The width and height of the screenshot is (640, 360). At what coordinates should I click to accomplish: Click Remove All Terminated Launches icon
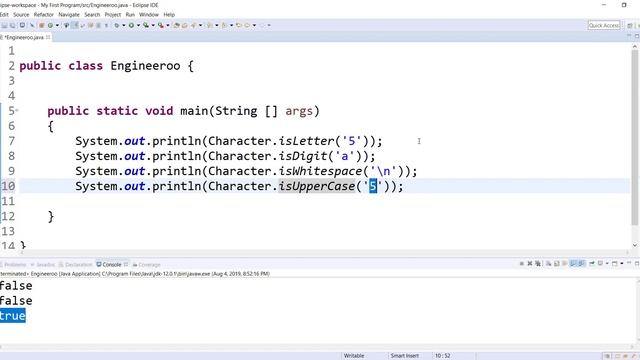pos(538,264)
